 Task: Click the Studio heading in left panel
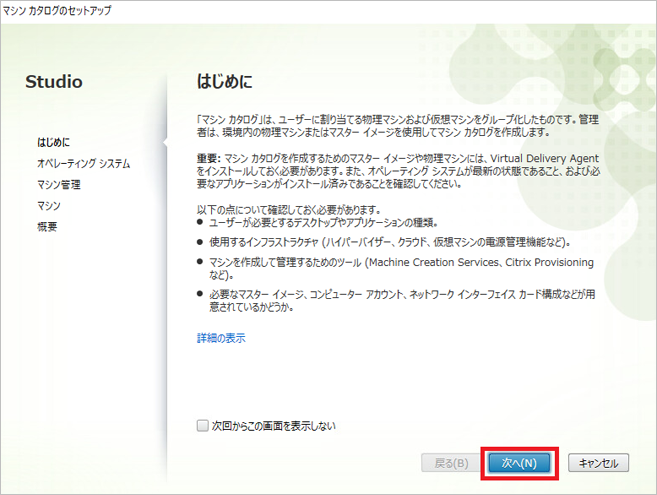click(x=54, y=82)
